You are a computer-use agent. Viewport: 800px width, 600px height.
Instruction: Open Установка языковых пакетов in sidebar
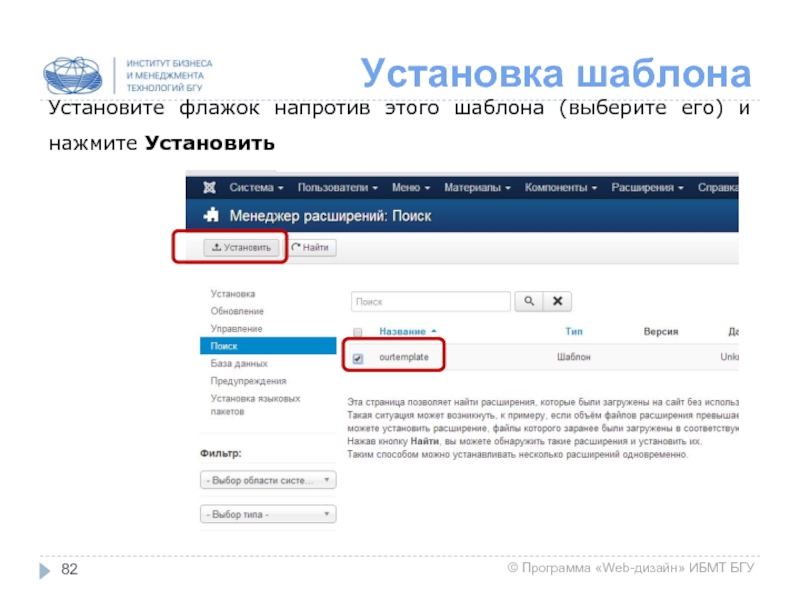point(255,405)
